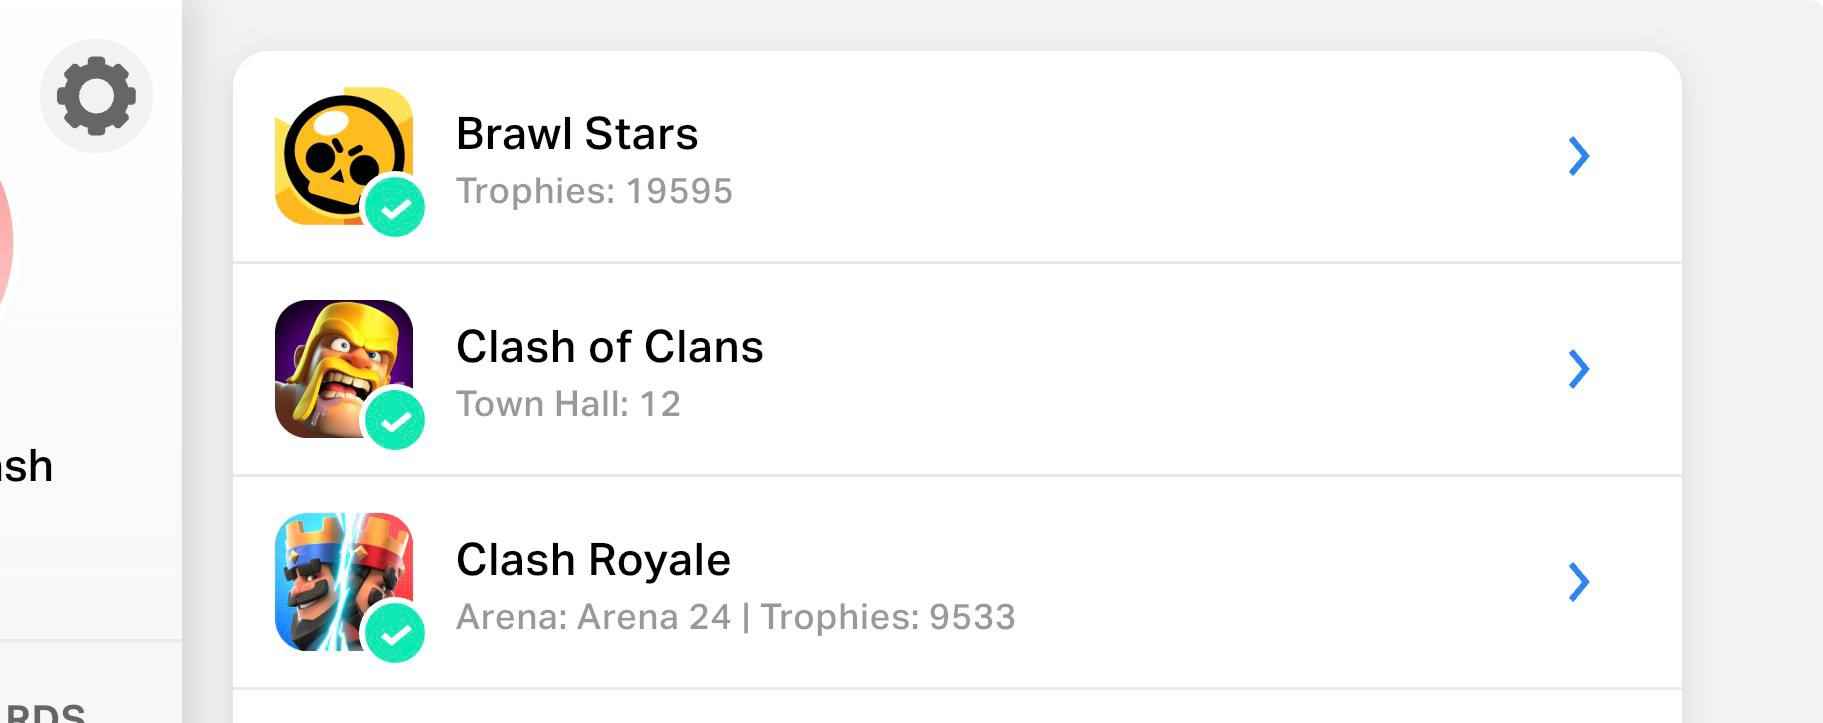Select the Clash Royale title text
Screen dimensions: 1823x723
[x=593, y=560]
